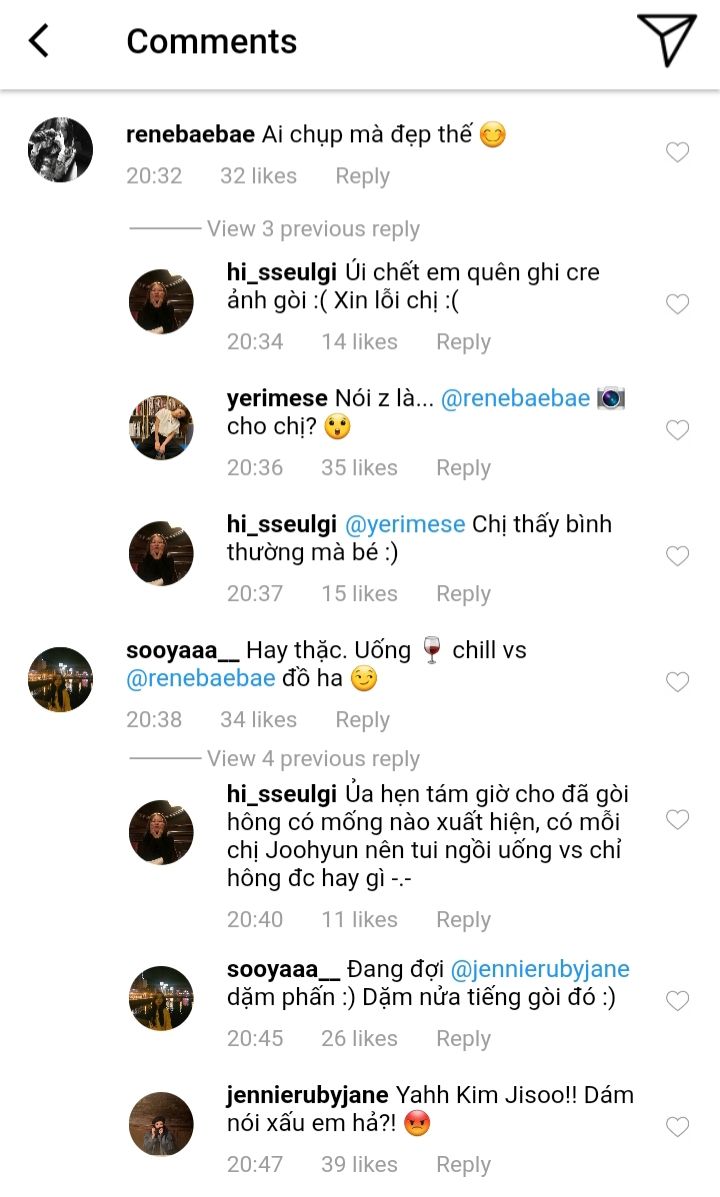720x1197 pixels.
Task: Tap heart on sooyaaa__'s wine chill comment
Action: coord(678,682)
